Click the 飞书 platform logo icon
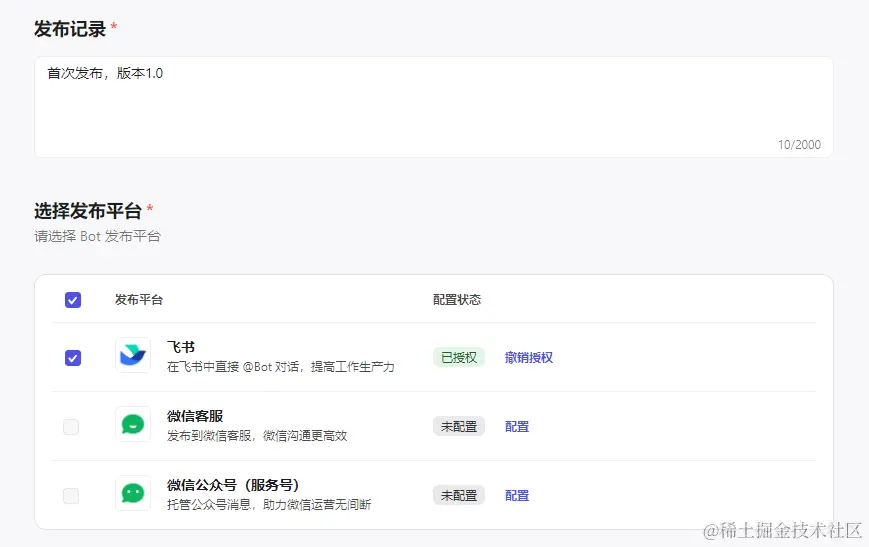Screen dimensions: 869x547 click(x=133, y=355)
